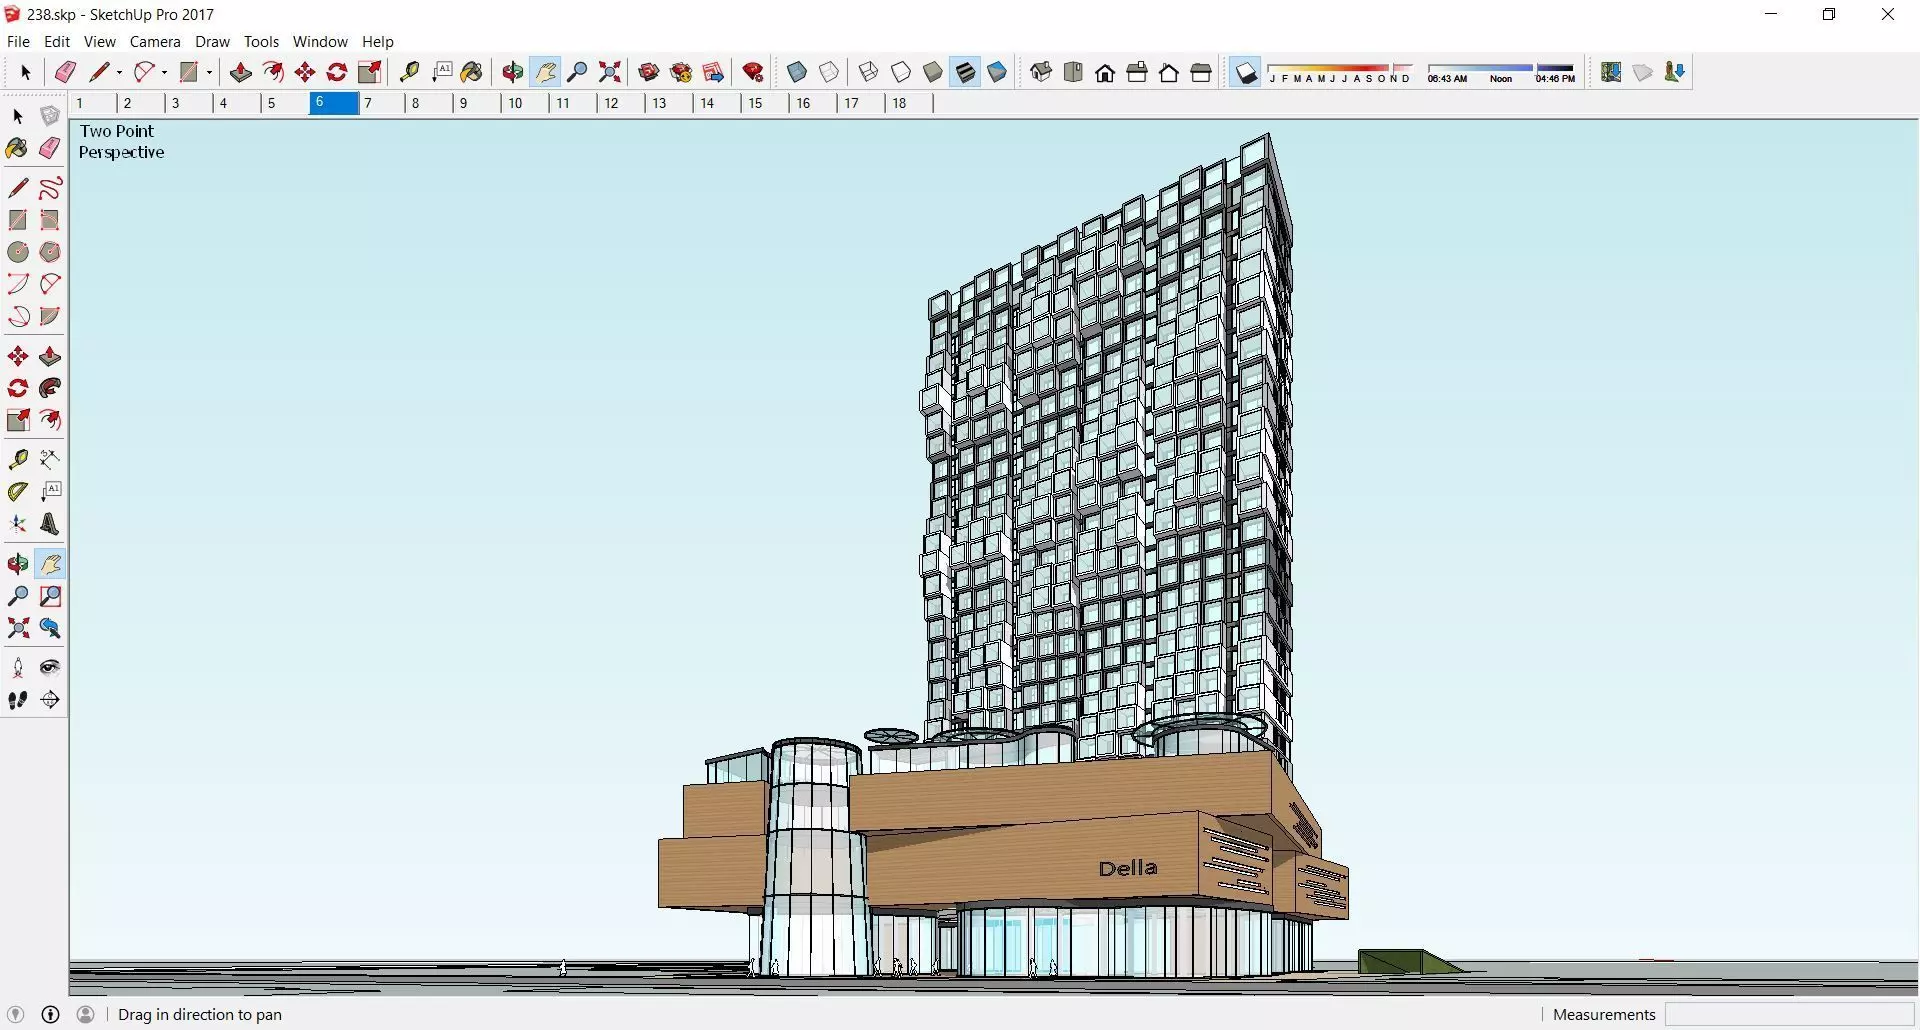Select the Freehand tool in left toolbar
This screenshot has height=1030, width=1920.
[x=50, y=188]
